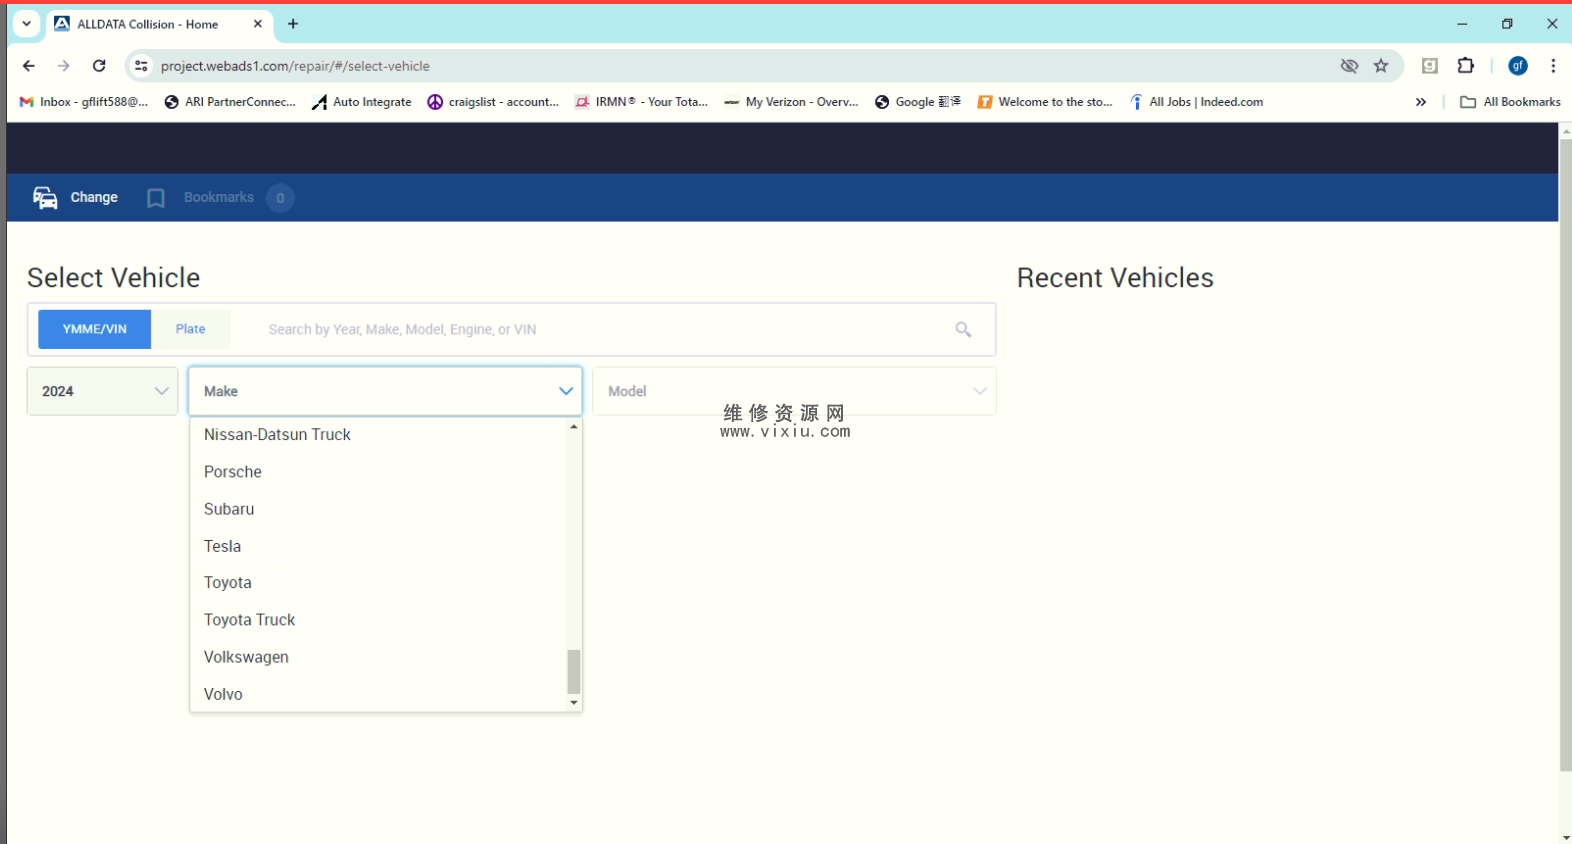Switch to the Plate tab
This screenshot has height=844, width=1572.
(190, 329)
